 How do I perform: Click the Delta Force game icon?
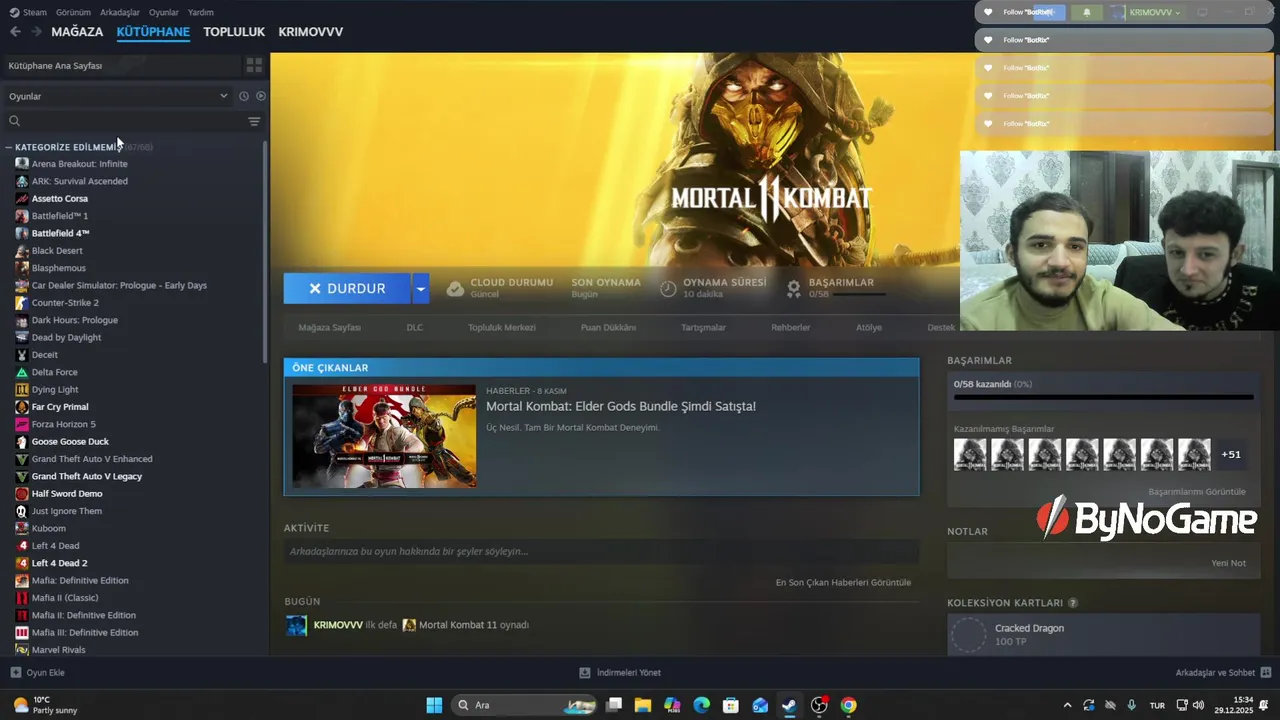(x=22, y=372)
